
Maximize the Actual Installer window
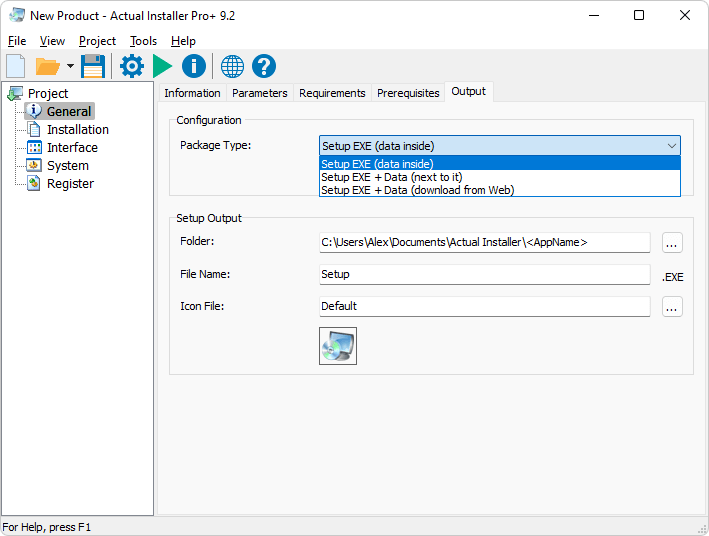click(x=639, y=15)
